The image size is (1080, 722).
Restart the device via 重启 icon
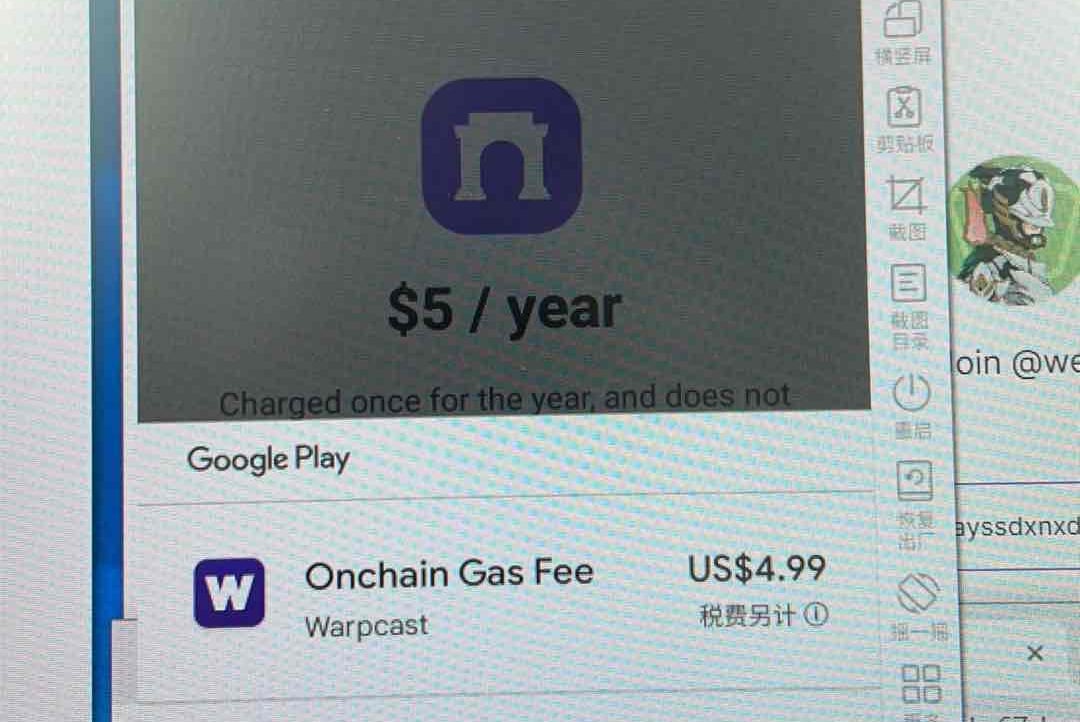pos(912,405)
